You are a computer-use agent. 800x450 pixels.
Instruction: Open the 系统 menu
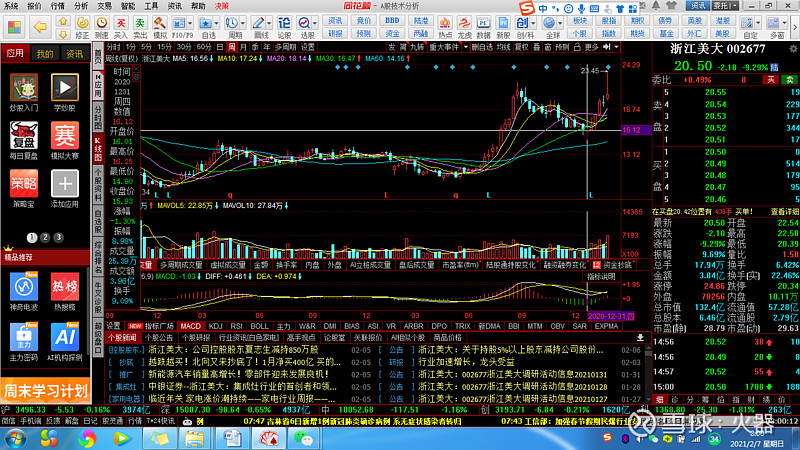click(11, 6)
